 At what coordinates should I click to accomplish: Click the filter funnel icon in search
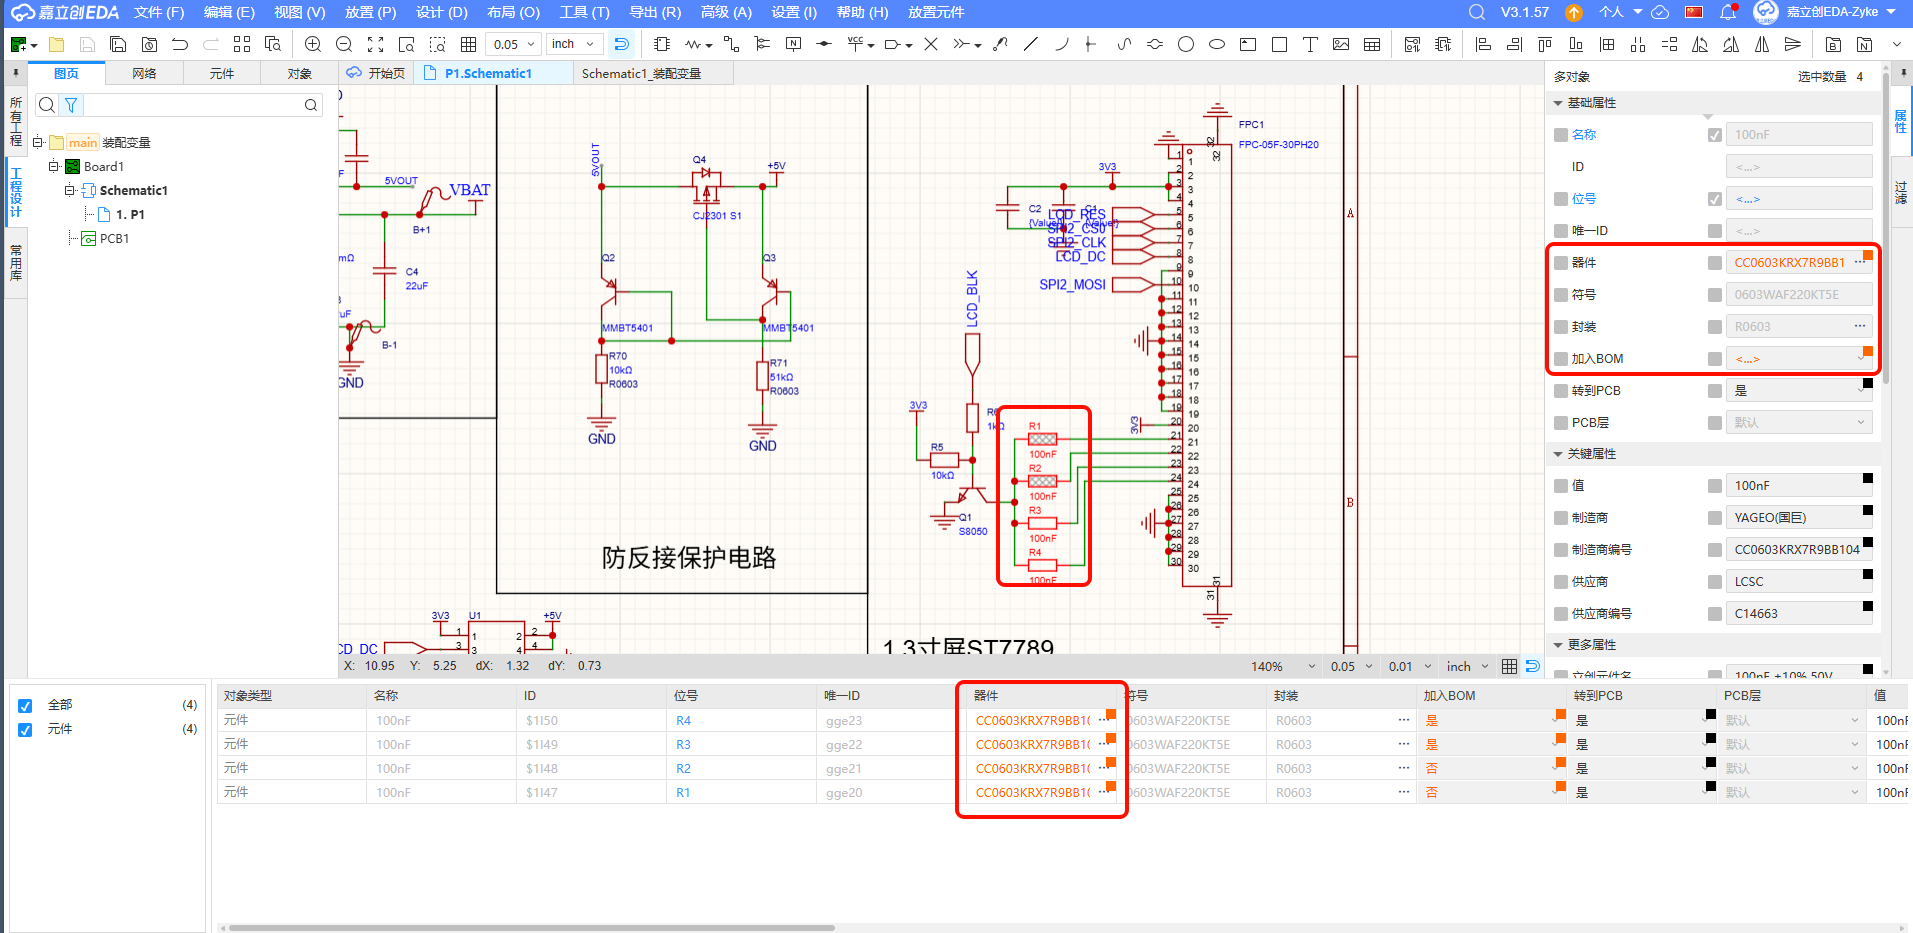click(71, 105)
